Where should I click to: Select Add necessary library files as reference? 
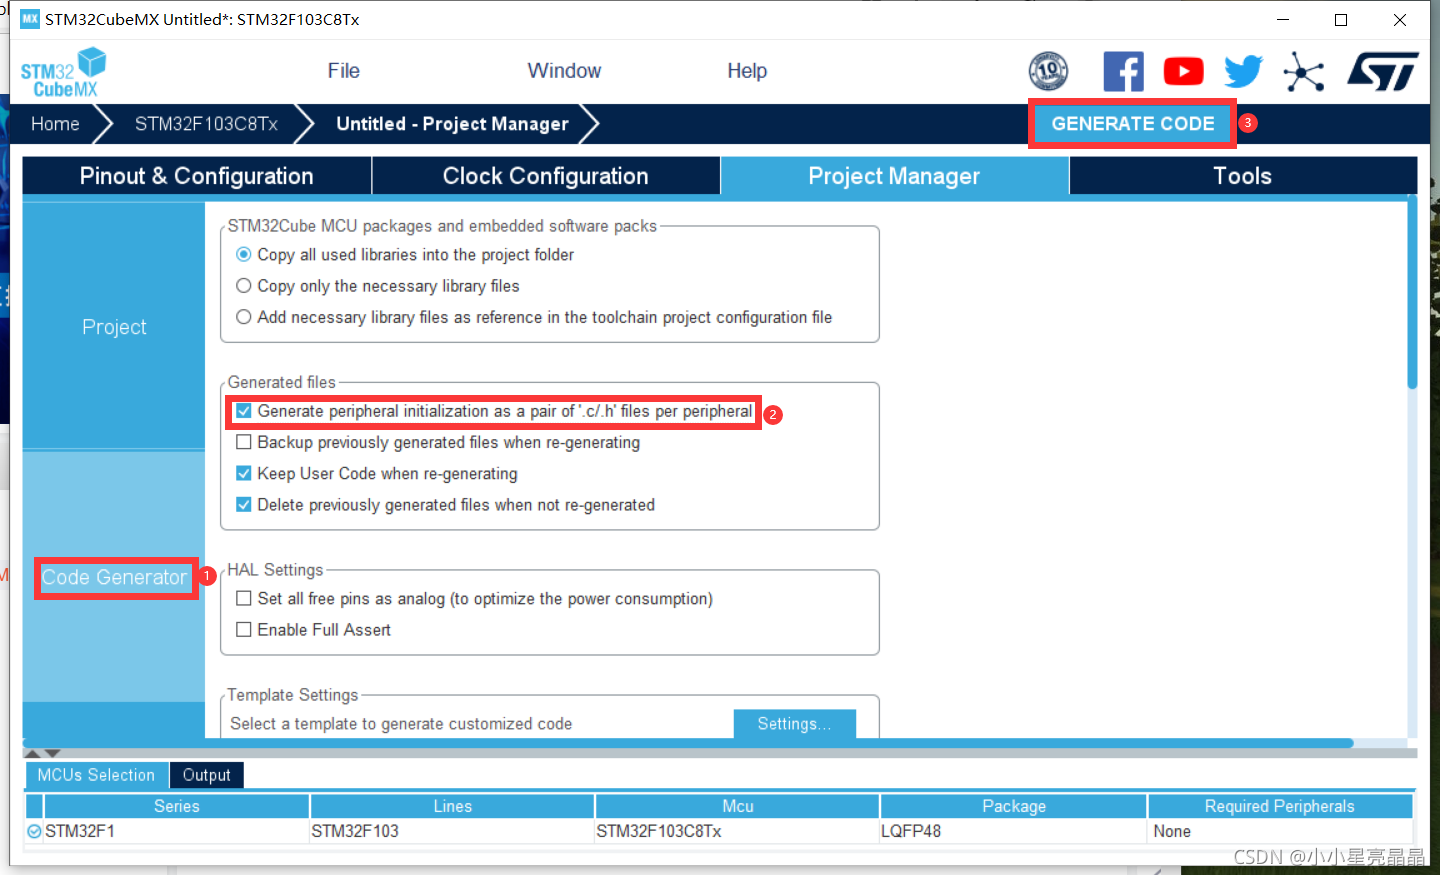tap(243, 317)
